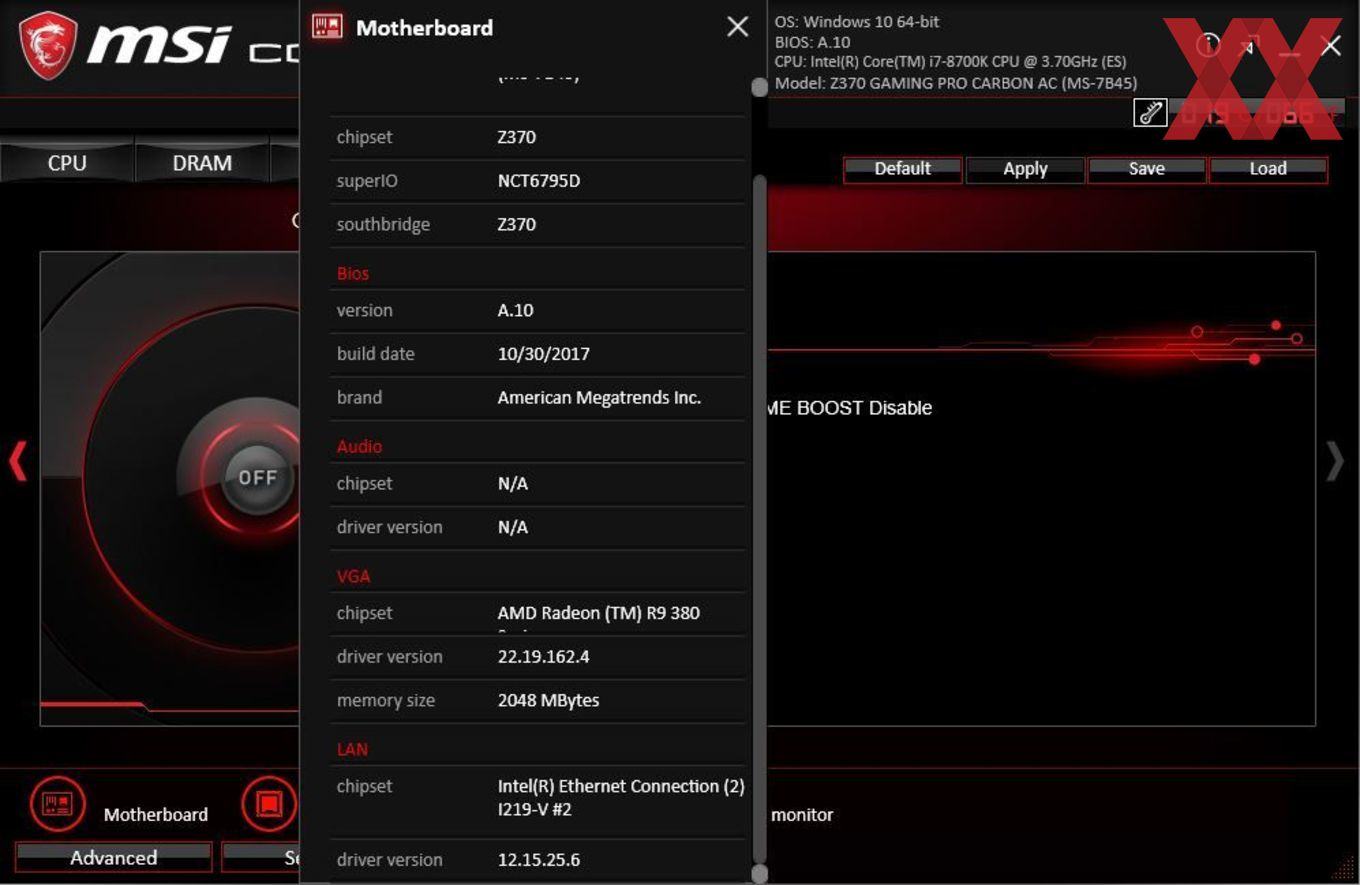Image resolution: width=1360 pixels, height=885 pixels.
Task: Click the Motherboard label in bottom bar
Action: [x=156, y=814]
